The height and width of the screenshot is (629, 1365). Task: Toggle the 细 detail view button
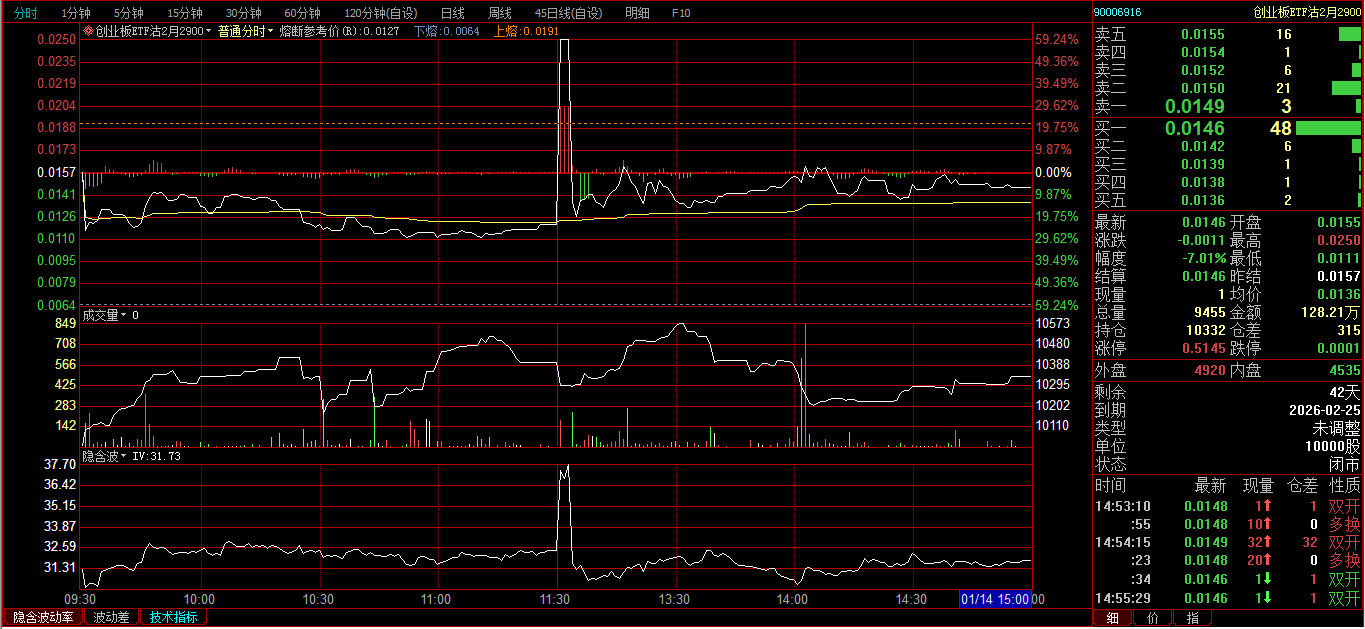pos(1113,619)
